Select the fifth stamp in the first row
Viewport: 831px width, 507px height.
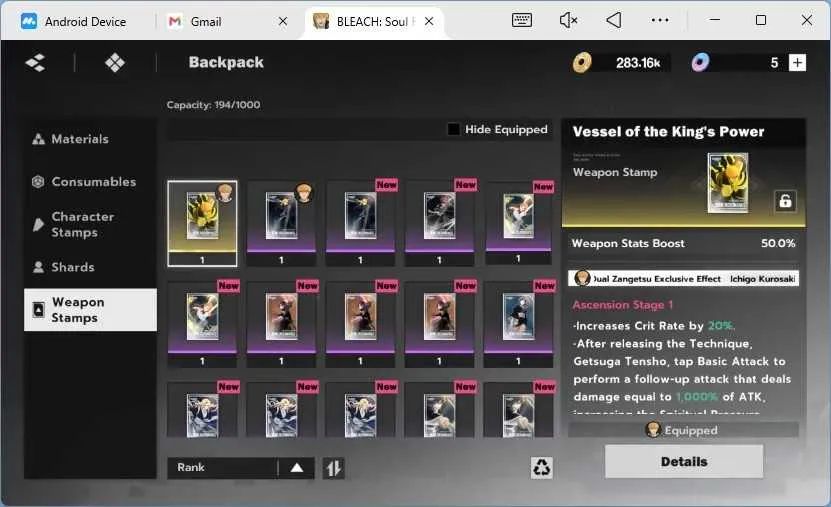(518, 223)
